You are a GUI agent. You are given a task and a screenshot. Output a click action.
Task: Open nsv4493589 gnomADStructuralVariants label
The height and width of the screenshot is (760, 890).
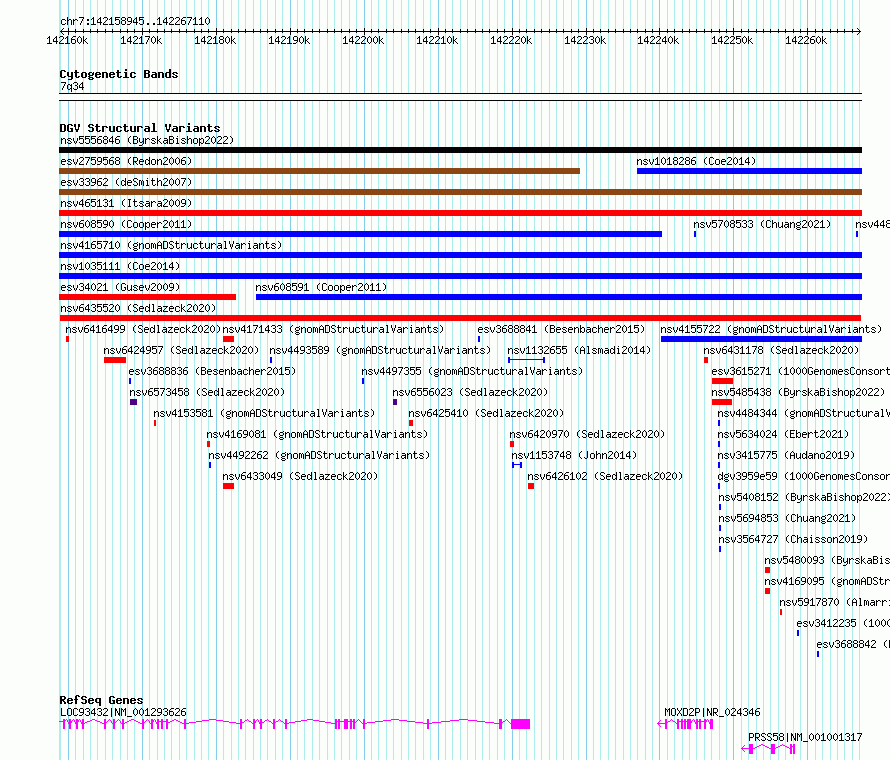[x=380, y=350]
